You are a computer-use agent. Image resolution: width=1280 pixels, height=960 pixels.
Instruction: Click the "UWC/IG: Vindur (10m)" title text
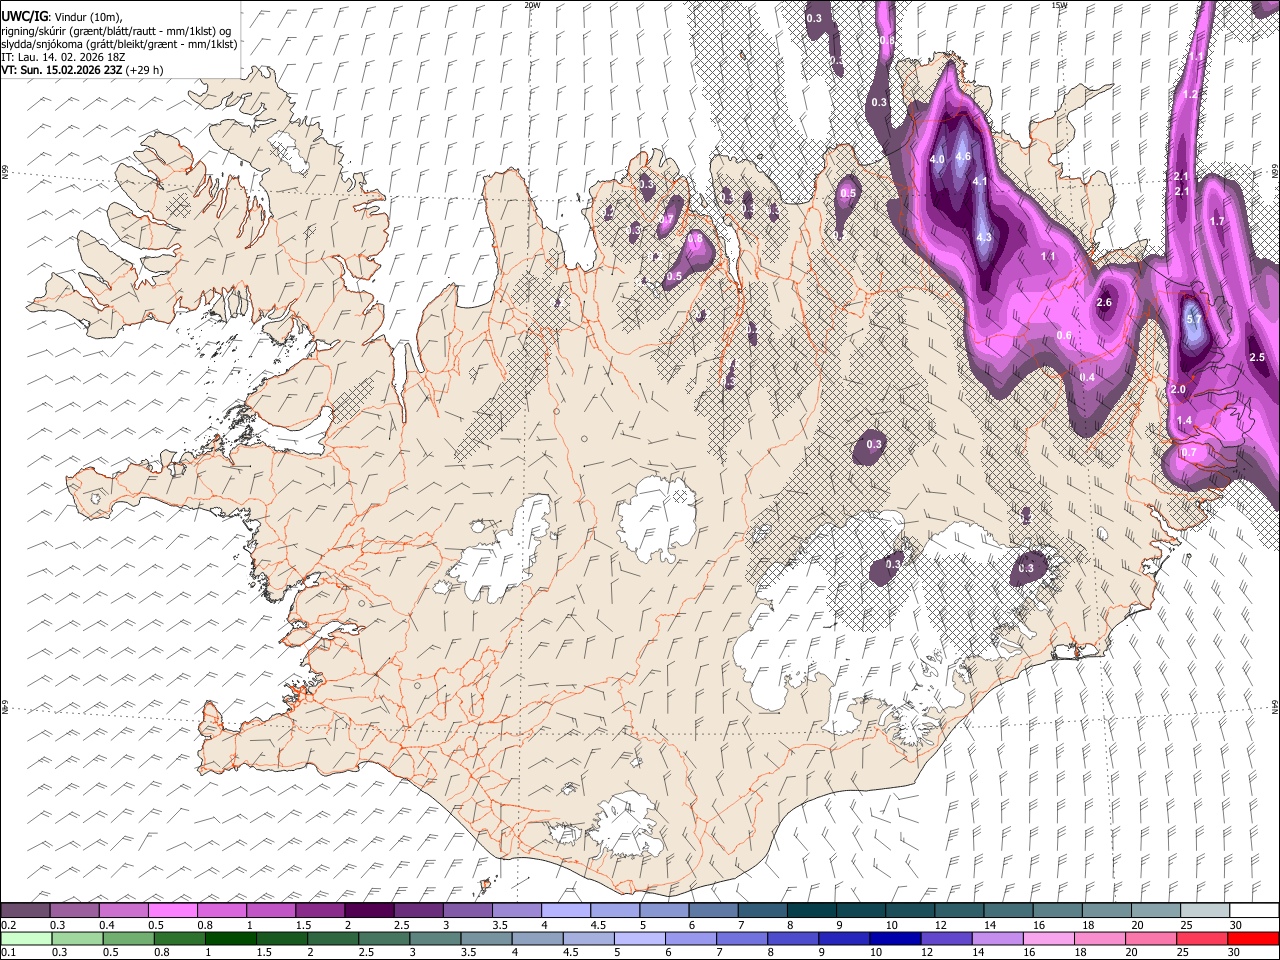tap(61, 17)
